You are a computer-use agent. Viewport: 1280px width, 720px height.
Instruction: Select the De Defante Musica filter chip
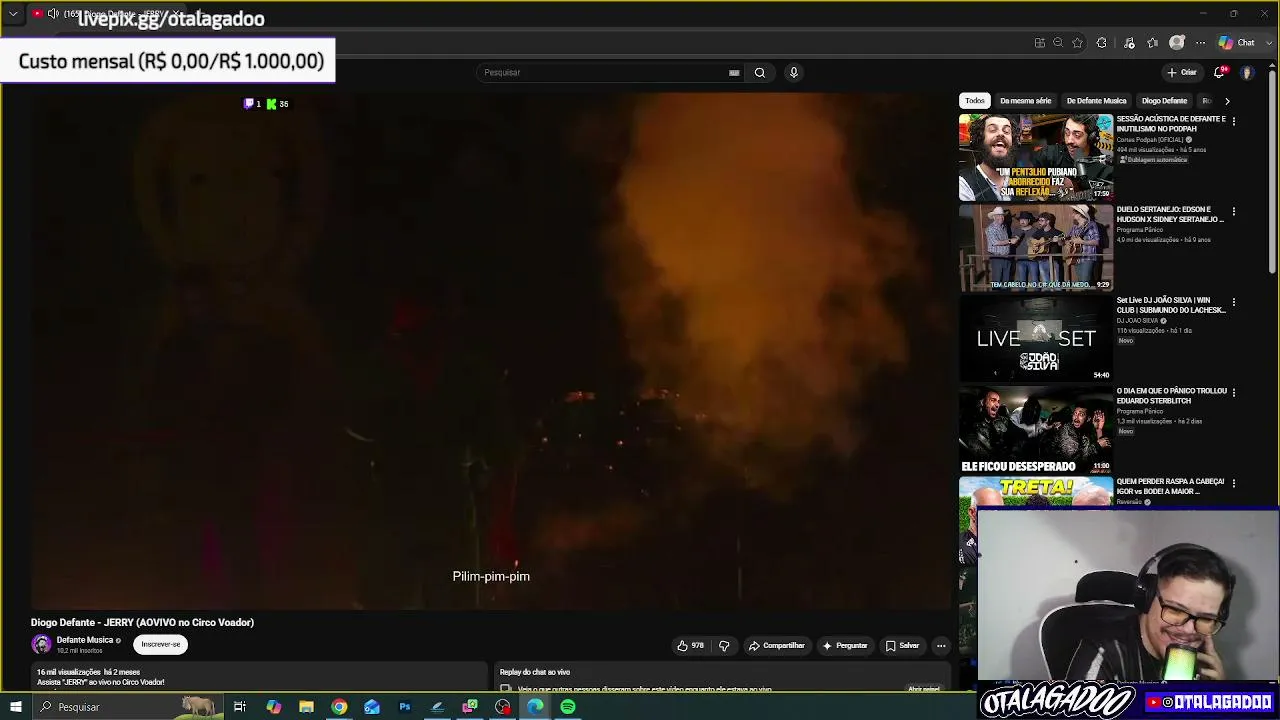coord(1096,101)
